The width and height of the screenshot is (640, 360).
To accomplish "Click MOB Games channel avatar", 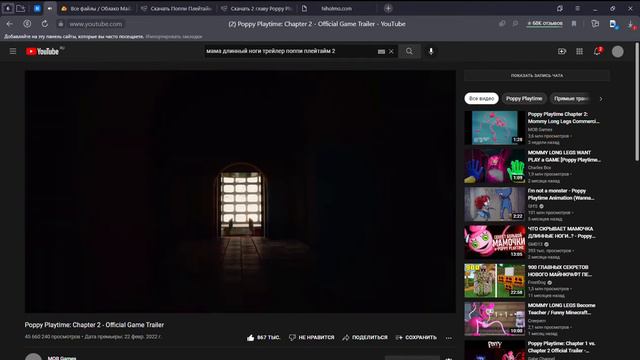I will pyautogui.click(x=33, y=357).
